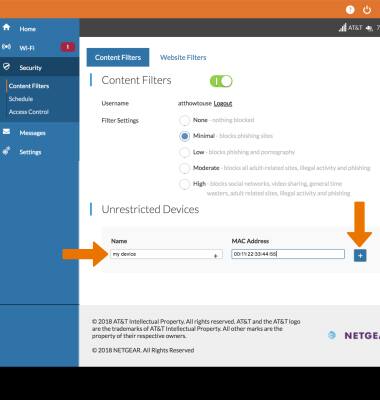Open Schedule under Security
This screenshot has width=380, height=400.
tap(21, 99)
